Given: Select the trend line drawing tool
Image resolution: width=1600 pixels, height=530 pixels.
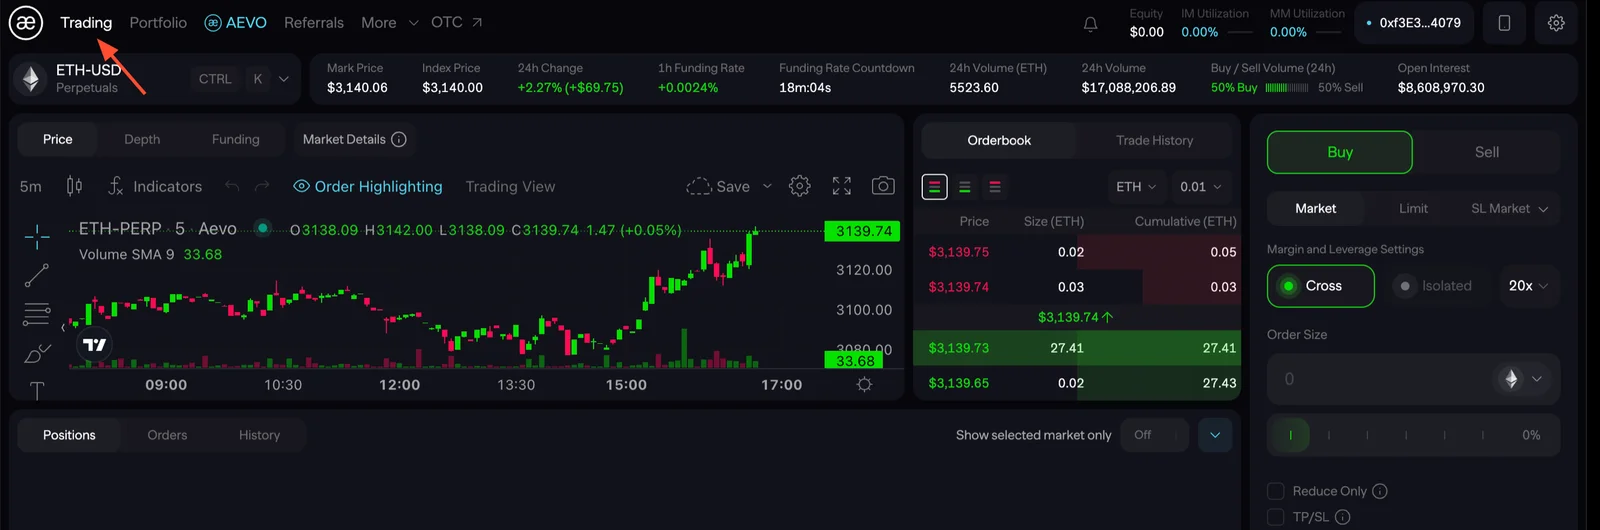Looking at the screenshot, I should (37, 275).
